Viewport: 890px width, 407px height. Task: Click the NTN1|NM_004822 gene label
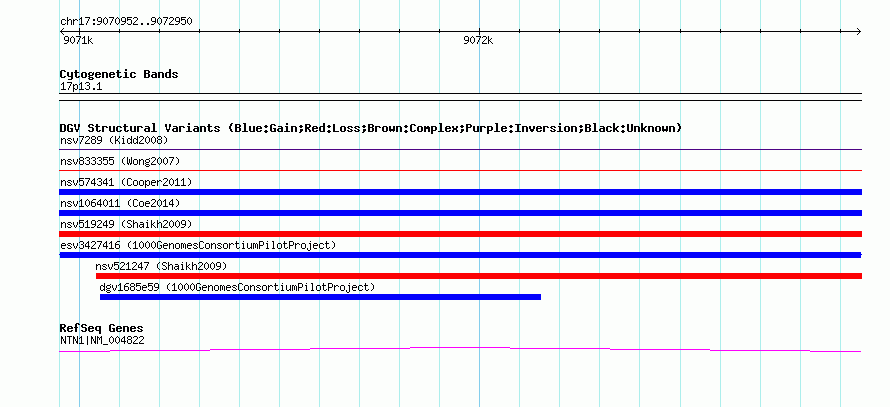[x=102, y=341]
